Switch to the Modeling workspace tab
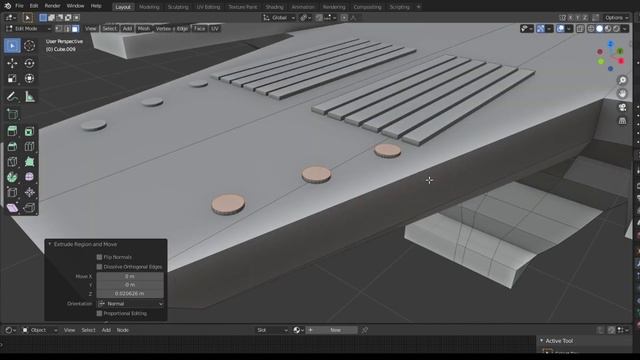640x360 pixels. pyautogui.click(x=149, y=7)
